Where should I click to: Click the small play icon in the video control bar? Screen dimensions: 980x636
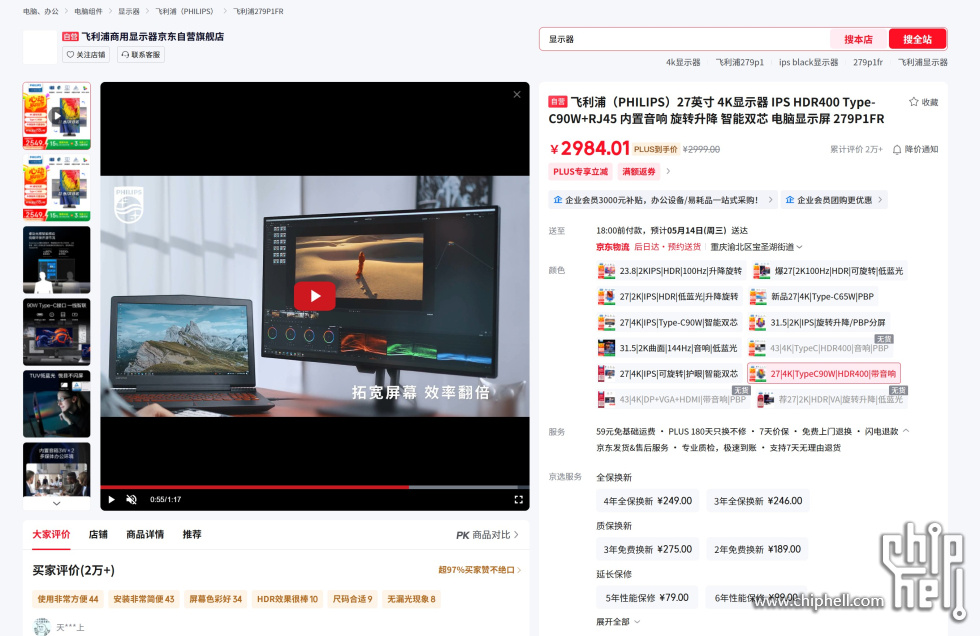pos(112,499)
